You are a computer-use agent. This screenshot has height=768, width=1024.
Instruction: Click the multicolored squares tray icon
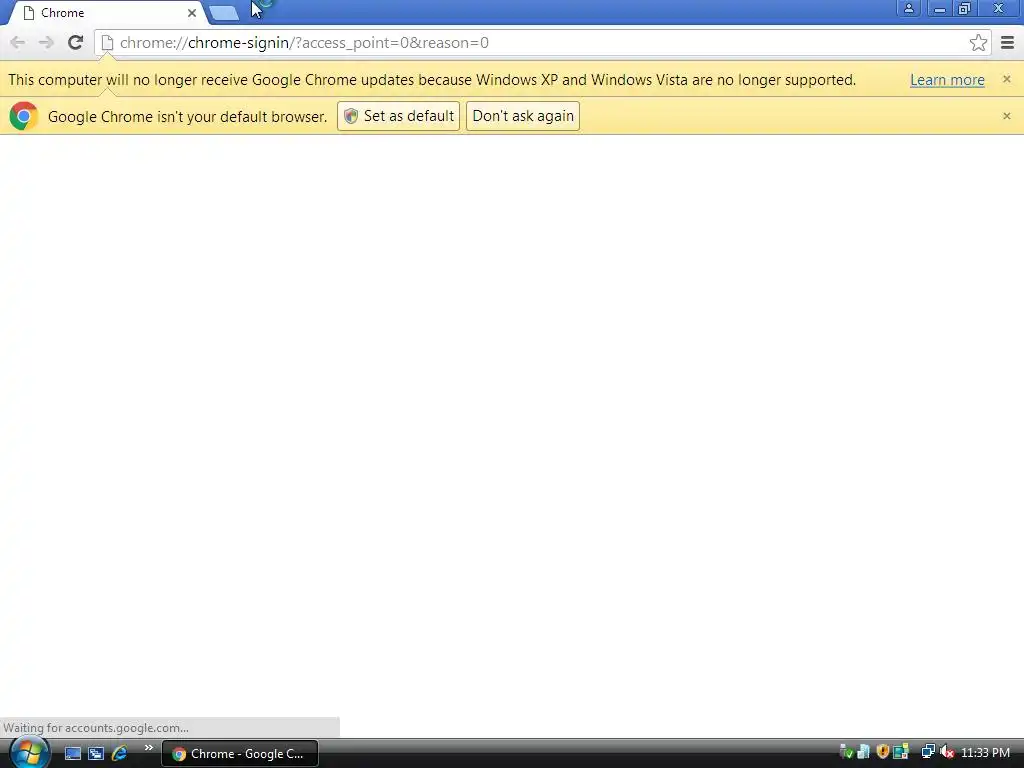coord(901,752)
